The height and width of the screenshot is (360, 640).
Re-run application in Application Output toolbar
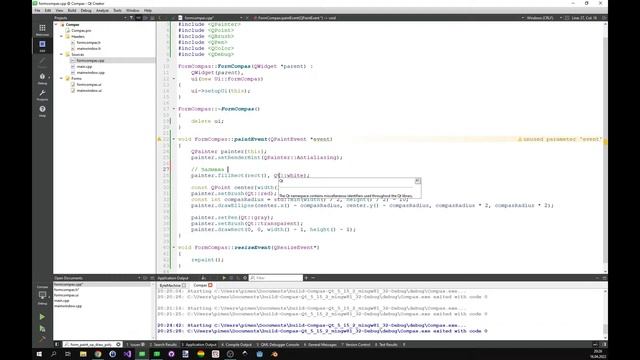[x=224, y=278]
